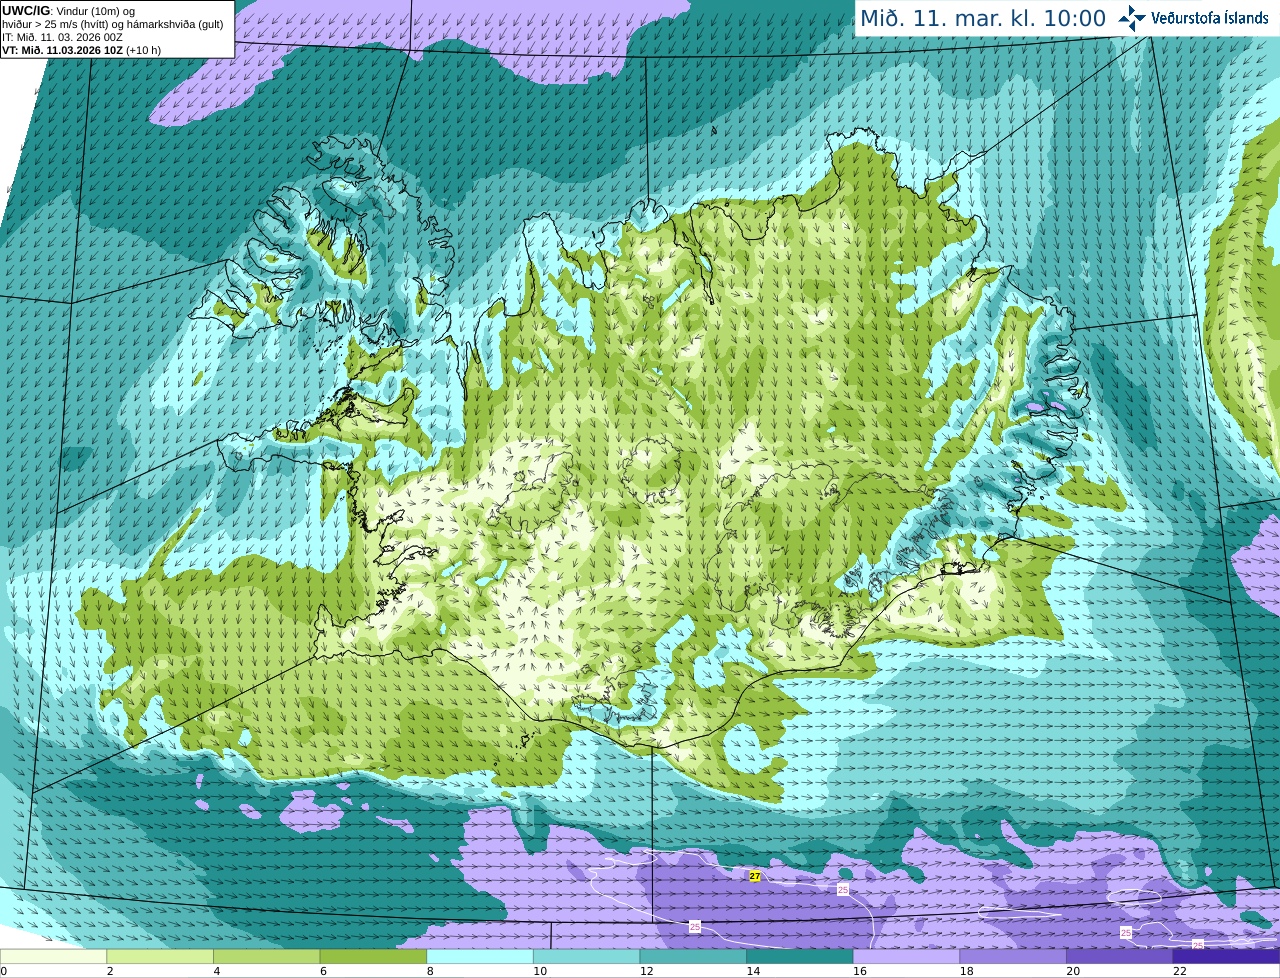The width and height of the screenshot is (1280, 978).
Task: Pick the 10–12 m/s light teal swatch
Action: pos(586,957)
